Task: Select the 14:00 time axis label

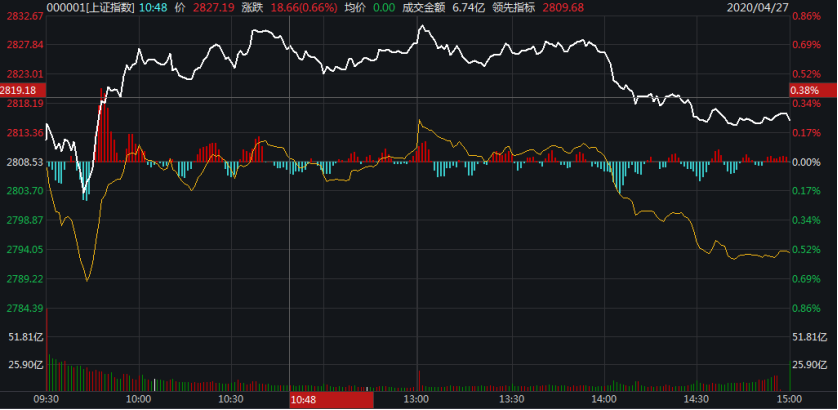Action: pos(604,400)
